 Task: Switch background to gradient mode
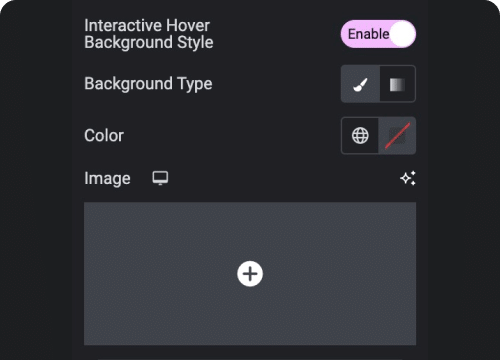[397, 84]
